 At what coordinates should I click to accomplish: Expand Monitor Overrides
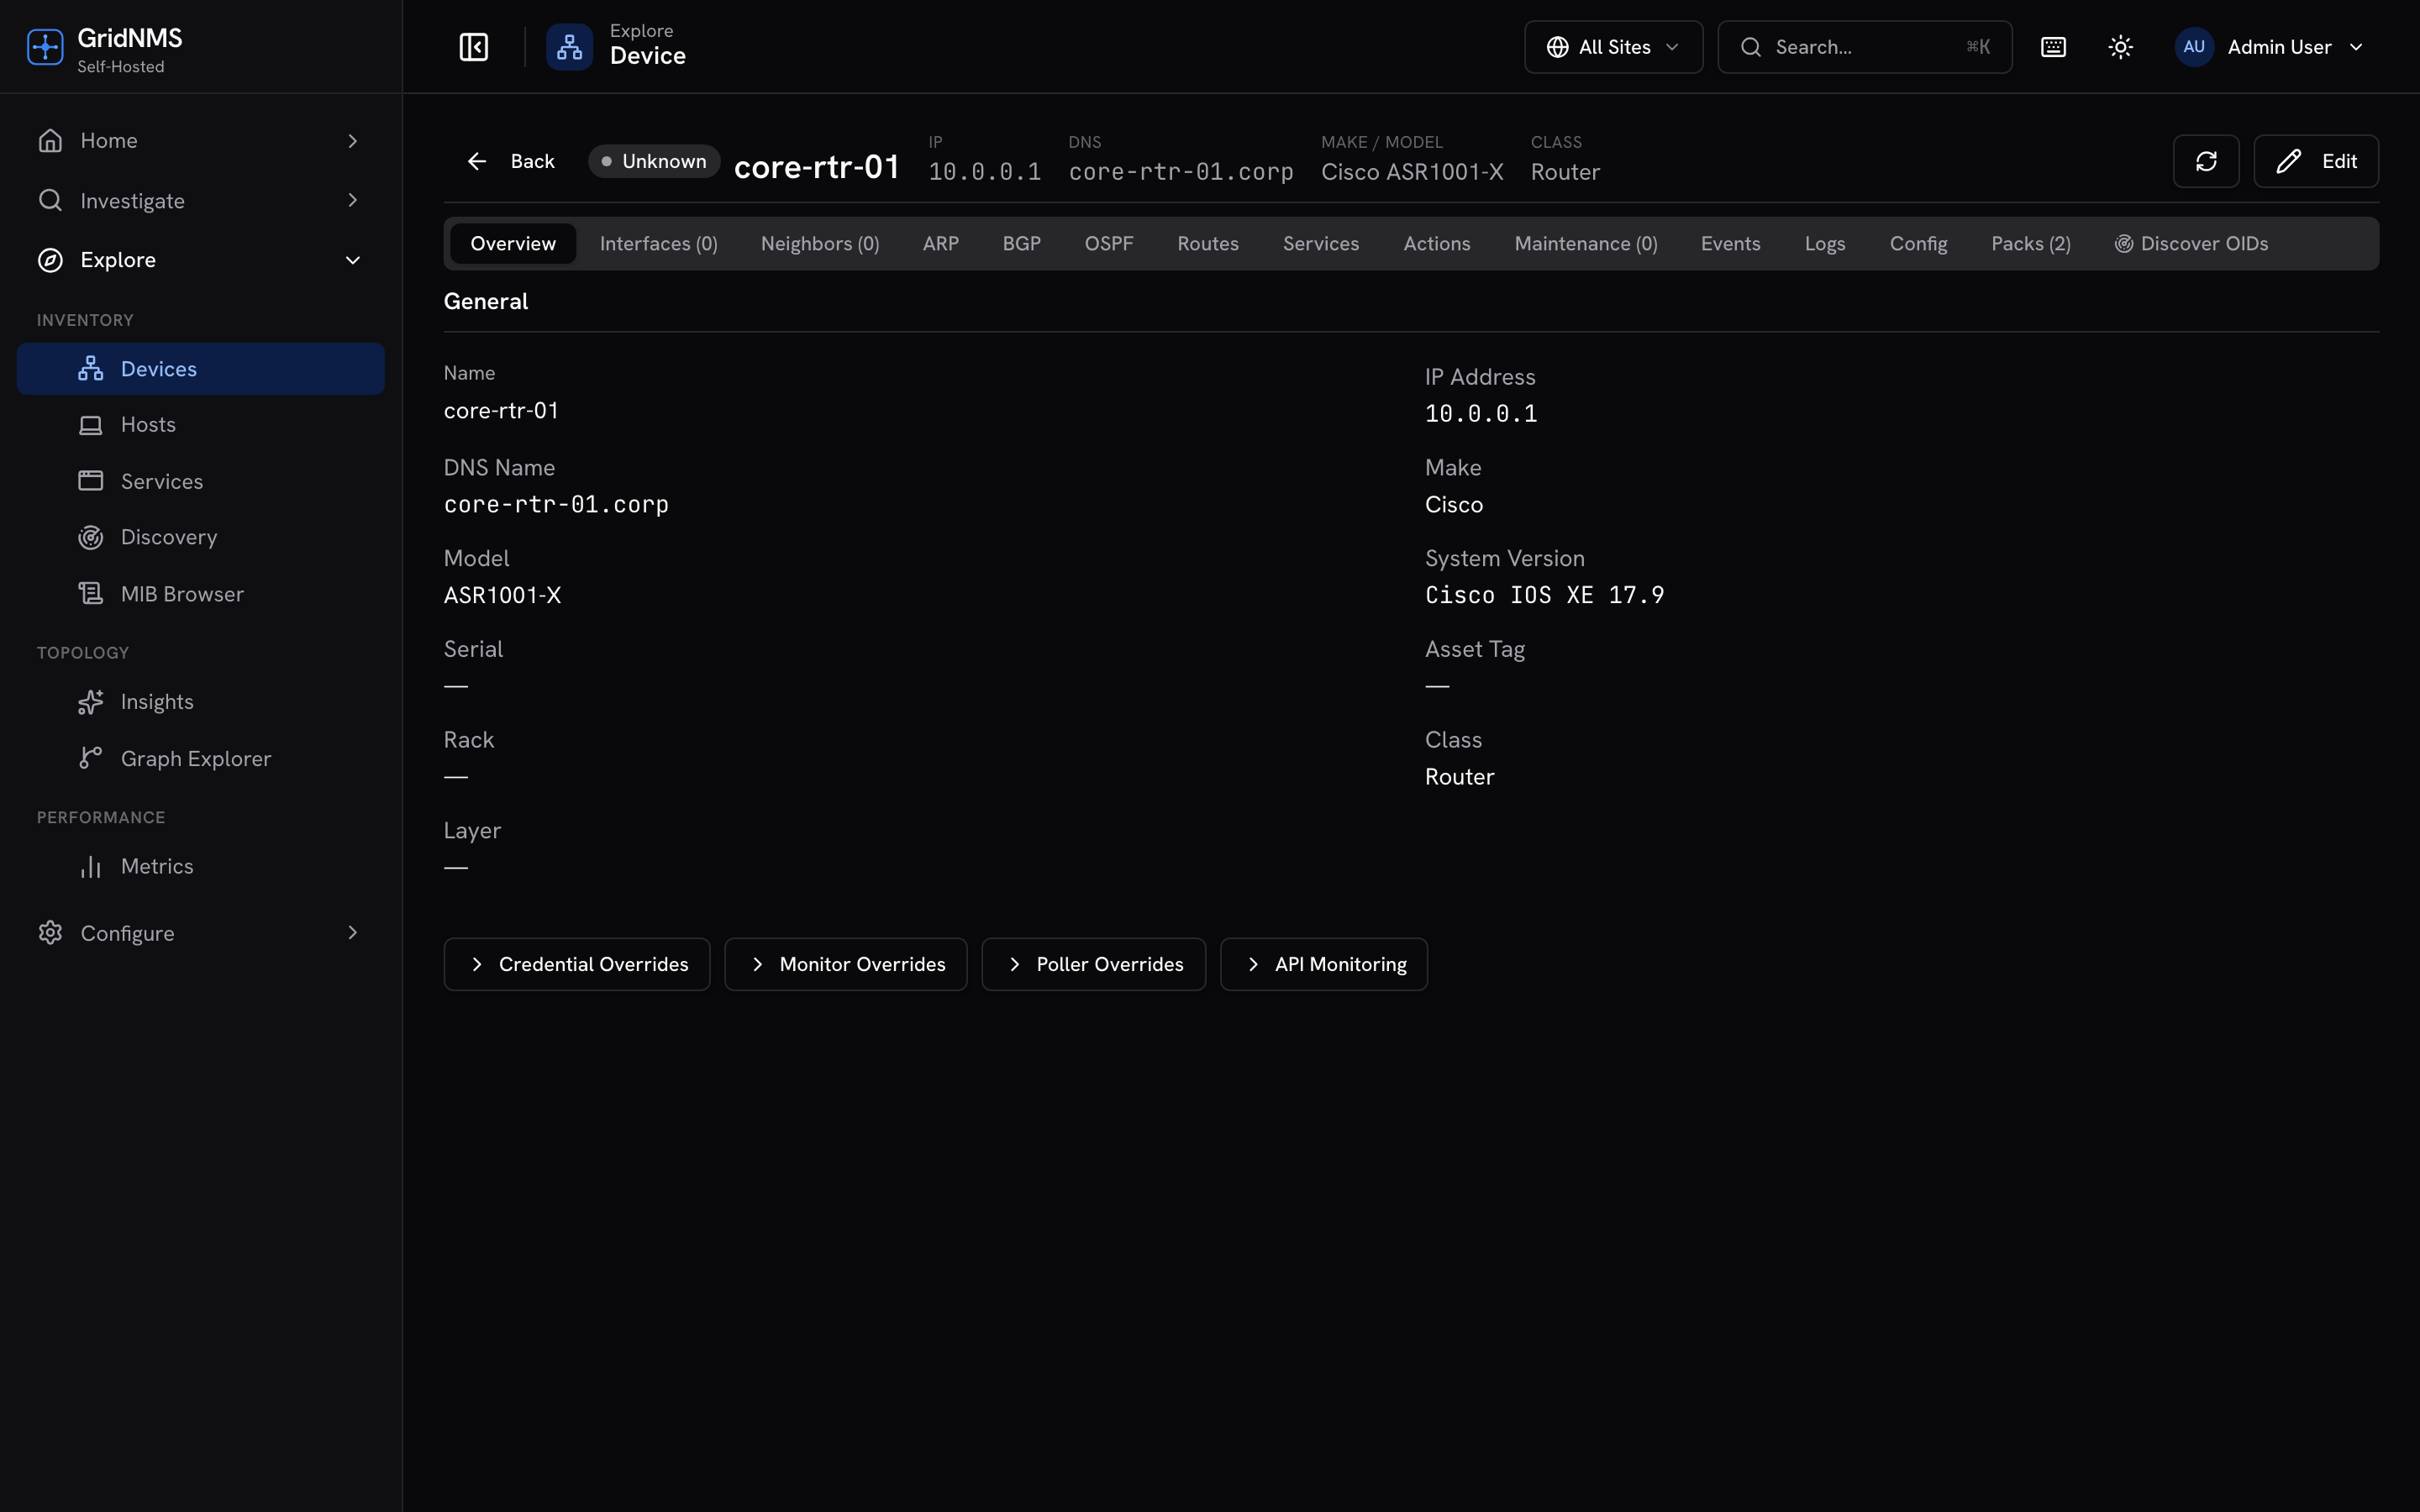click(x=845, y=964)
